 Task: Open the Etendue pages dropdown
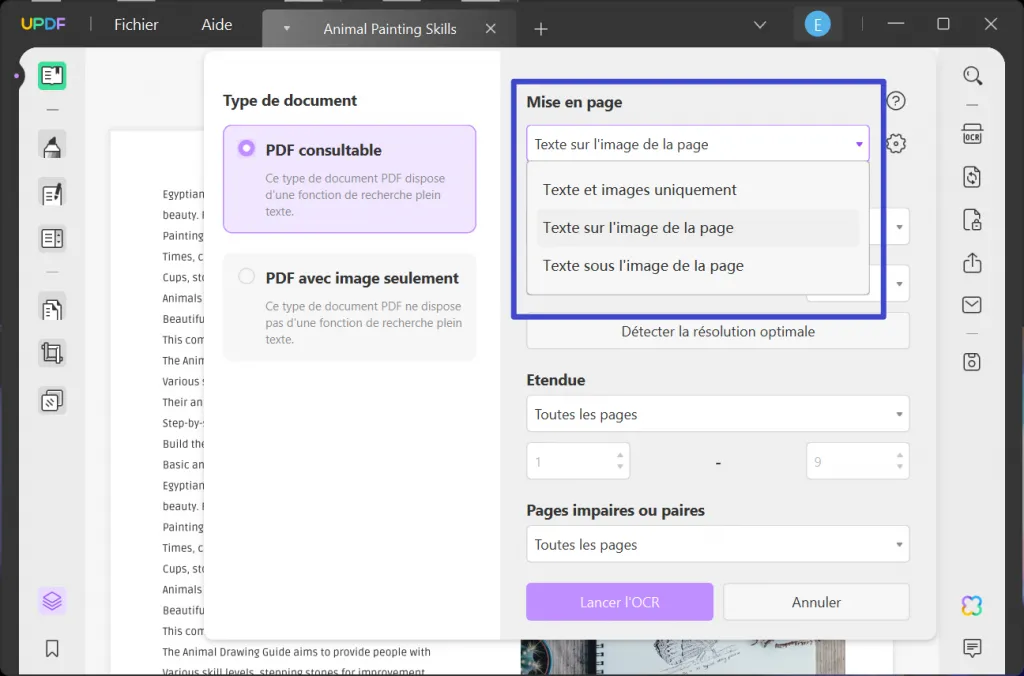click(x=717, y=413)
